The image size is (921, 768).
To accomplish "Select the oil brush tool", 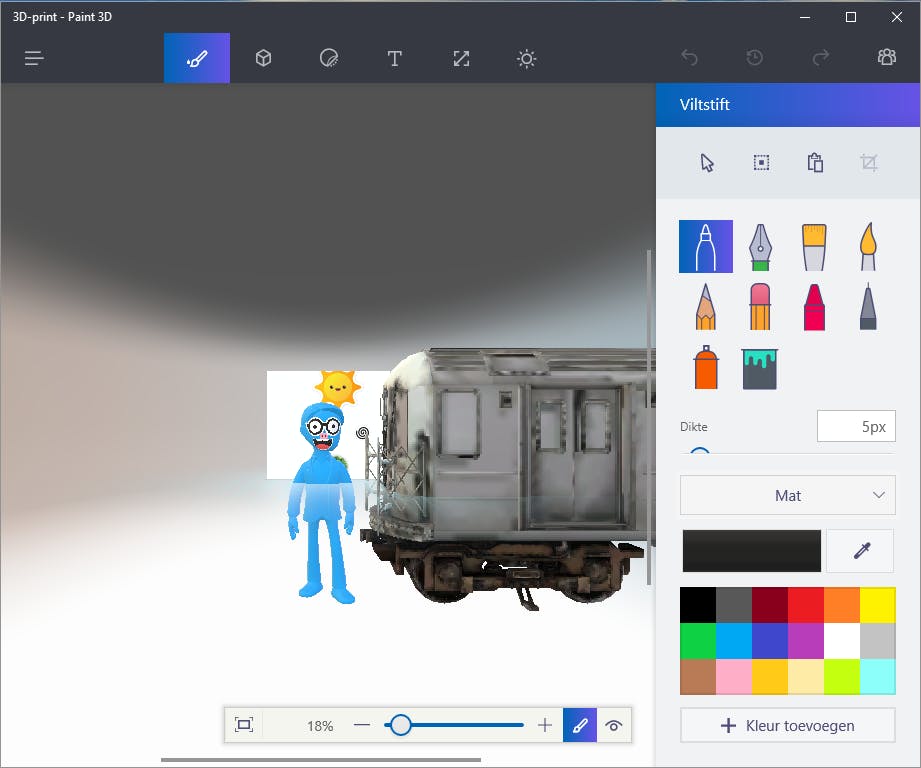I will click(813, 246).
